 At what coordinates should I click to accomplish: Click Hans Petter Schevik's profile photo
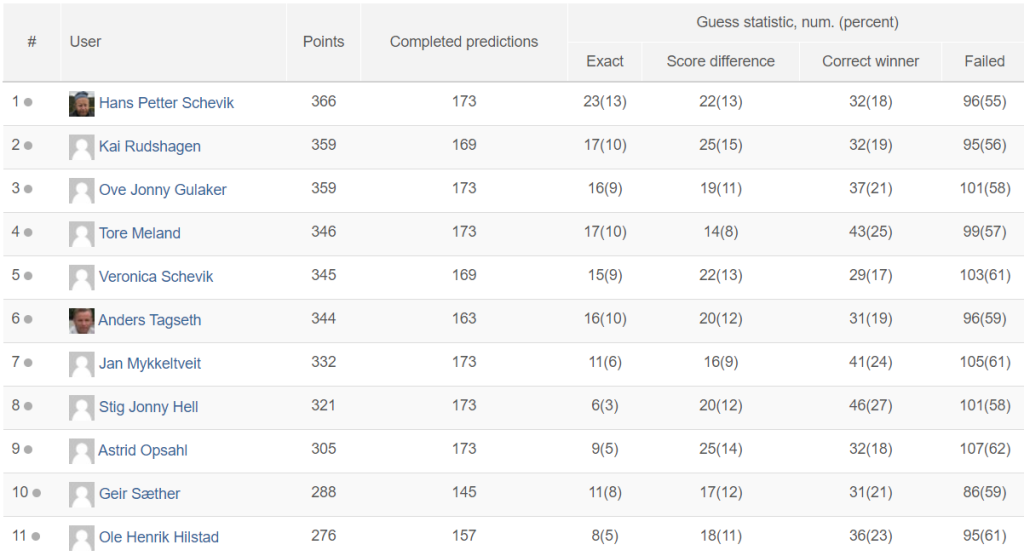click(82, 103)
